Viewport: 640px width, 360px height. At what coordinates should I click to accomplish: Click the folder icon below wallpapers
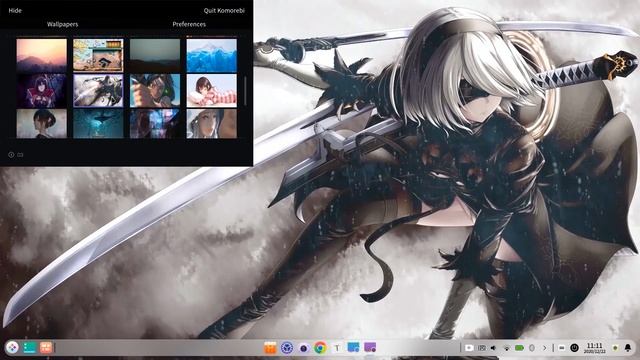[x=20, y=155]
